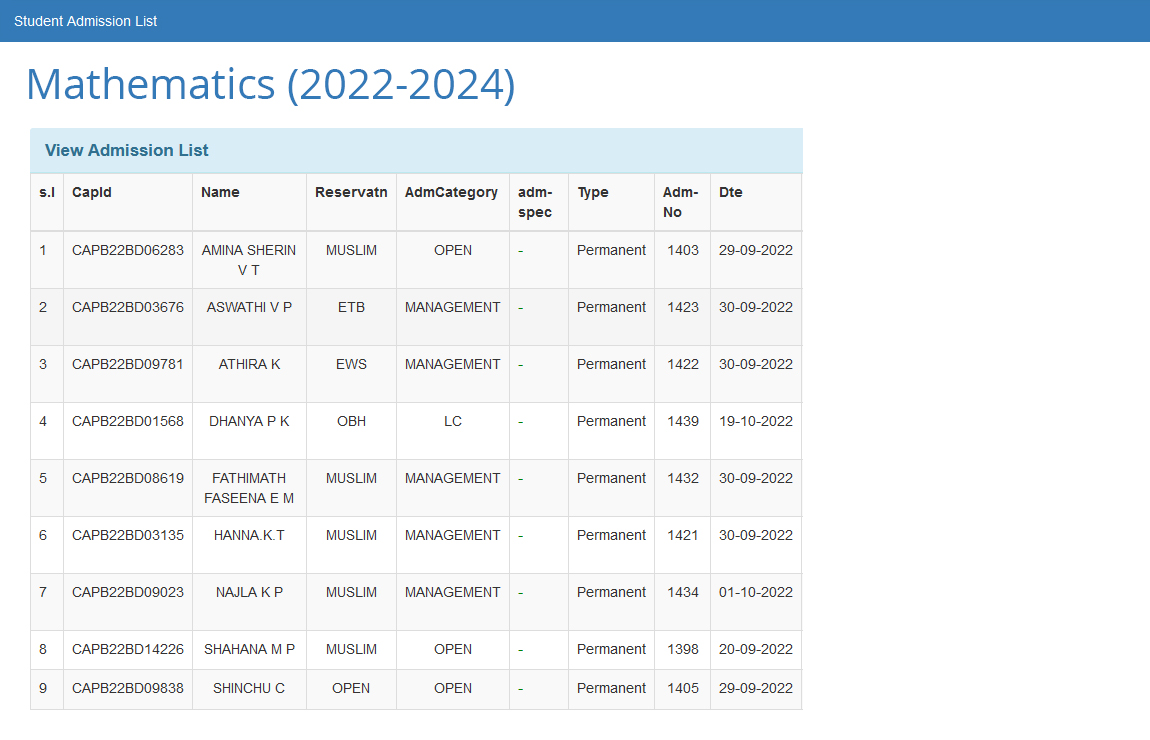Select student name ASWATHI V P
This screenshot has width=1150, height=740.
point(249,307)
